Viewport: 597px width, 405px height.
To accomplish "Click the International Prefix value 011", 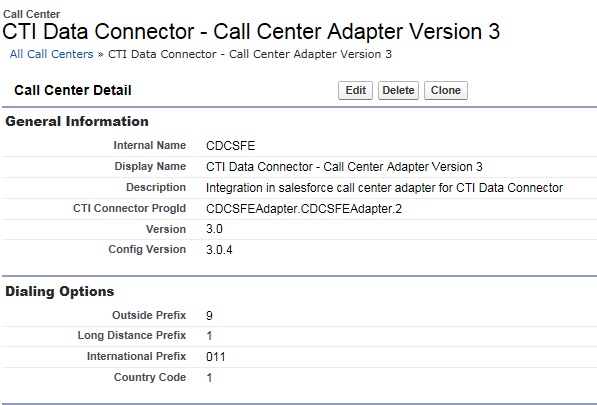I will [x=216, y=357].
